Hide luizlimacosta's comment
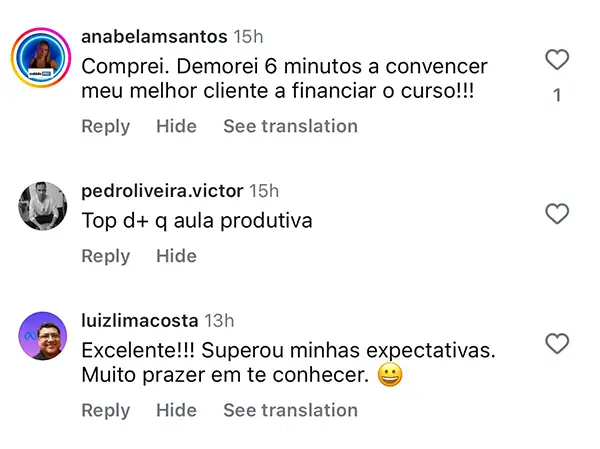 [176, 410]
